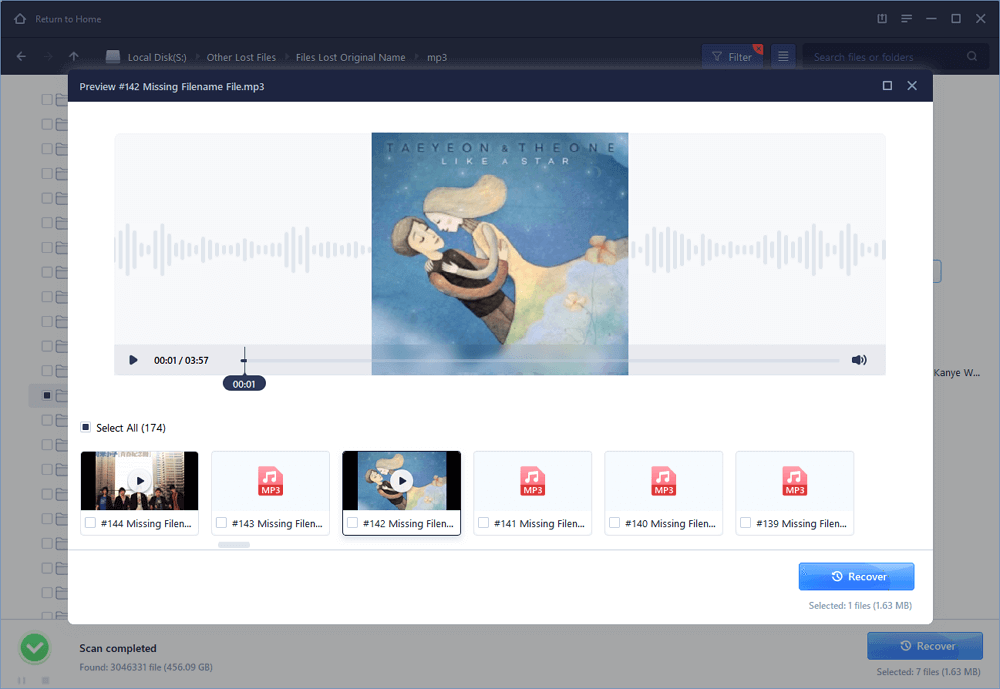Image resolution: width=1000 pixels, height=689 pixels.
Task: Switch the file list view mode
Action: pos(783,57)
